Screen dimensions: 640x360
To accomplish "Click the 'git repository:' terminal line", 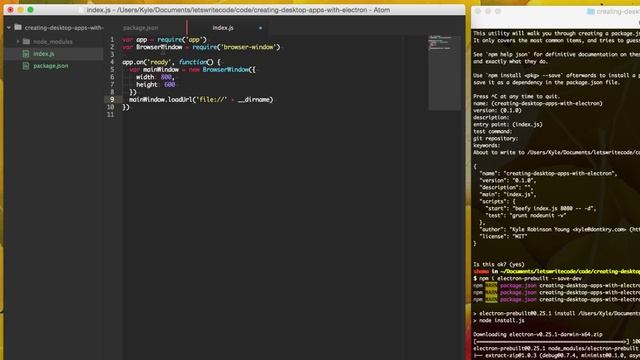I will [496, 139].
